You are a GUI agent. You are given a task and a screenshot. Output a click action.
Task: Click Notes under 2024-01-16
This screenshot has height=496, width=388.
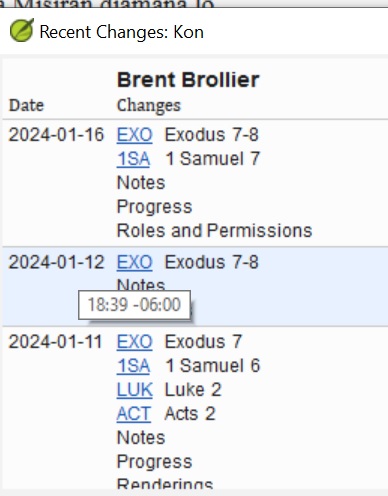(x=141, y=183)
